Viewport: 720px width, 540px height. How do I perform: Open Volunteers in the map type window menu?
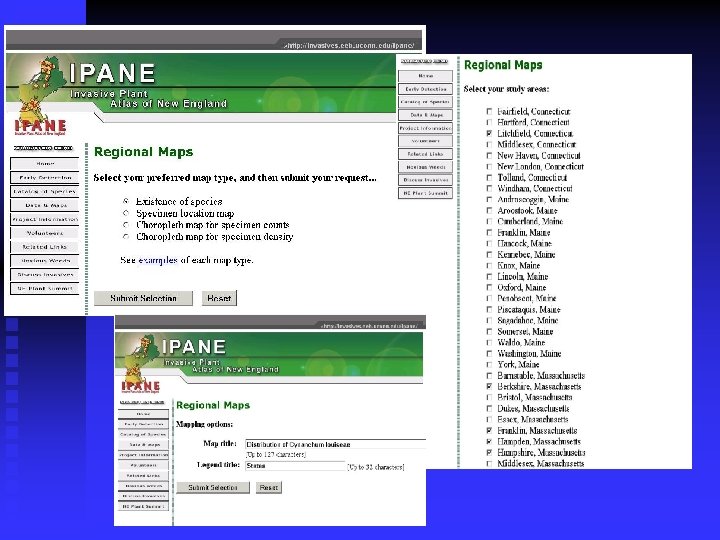point(45,233)
